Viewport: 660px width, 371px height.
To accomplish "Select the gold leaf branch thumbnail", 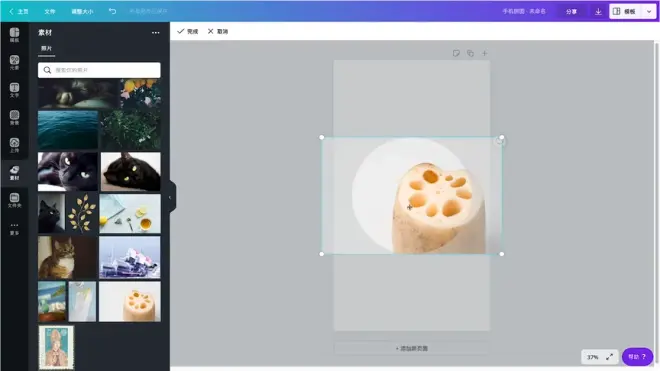I will (82, 214).
